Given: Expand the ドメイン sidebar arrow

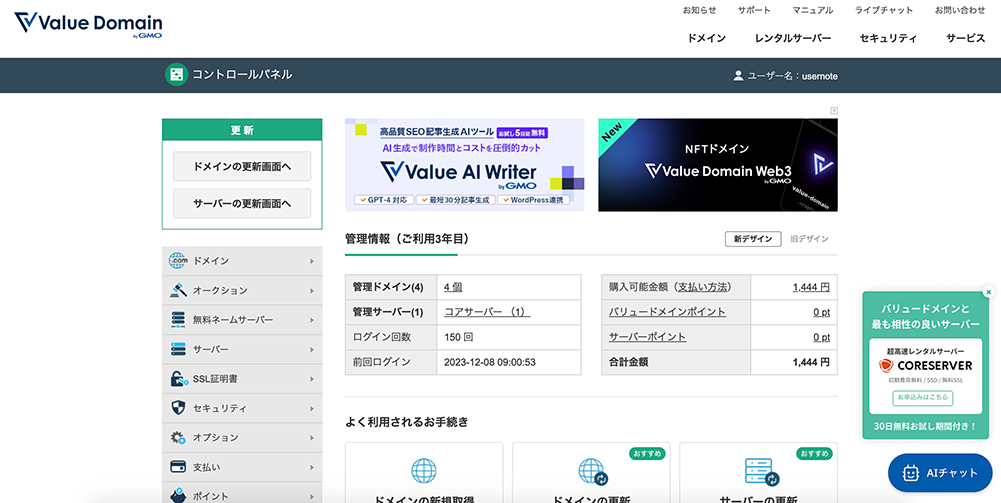Looking at the screenshot, I should 312,261.
